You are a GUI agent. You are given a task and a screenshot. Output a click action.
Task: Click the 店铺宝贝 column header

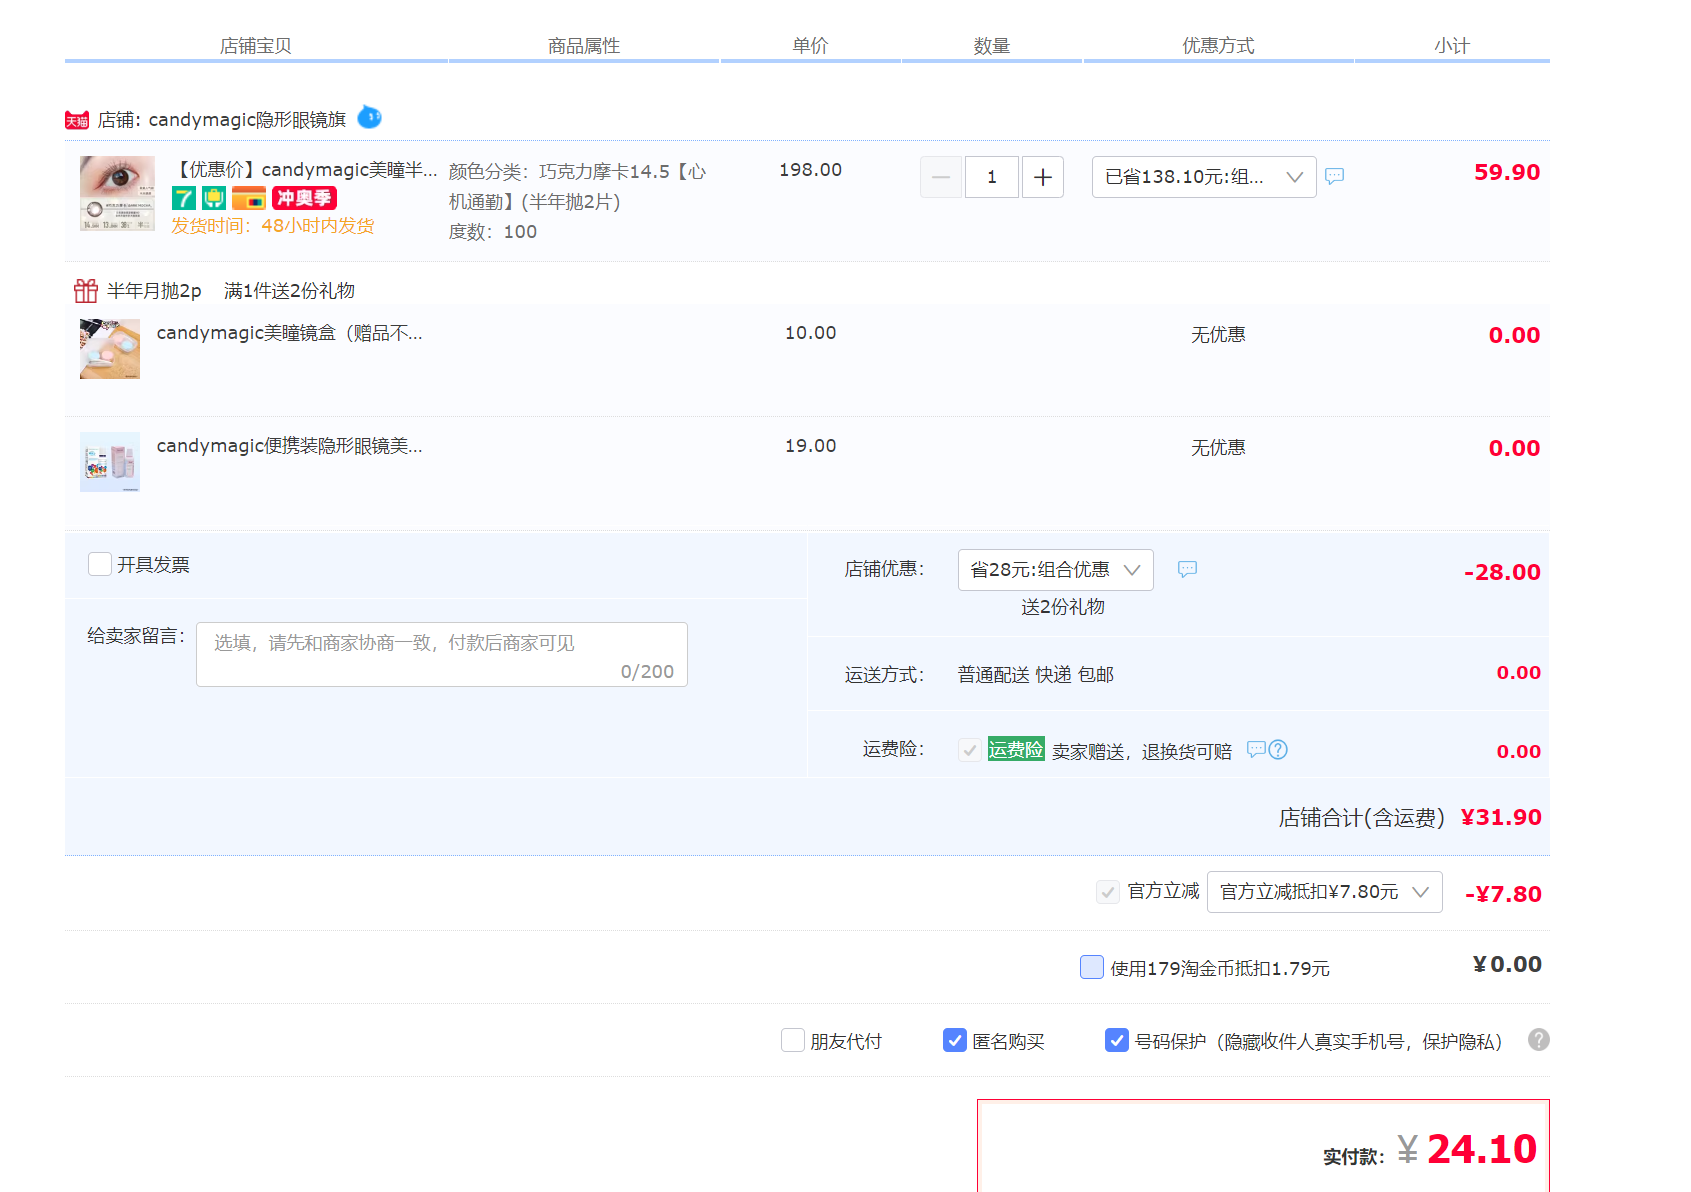(x=256, y=46)
